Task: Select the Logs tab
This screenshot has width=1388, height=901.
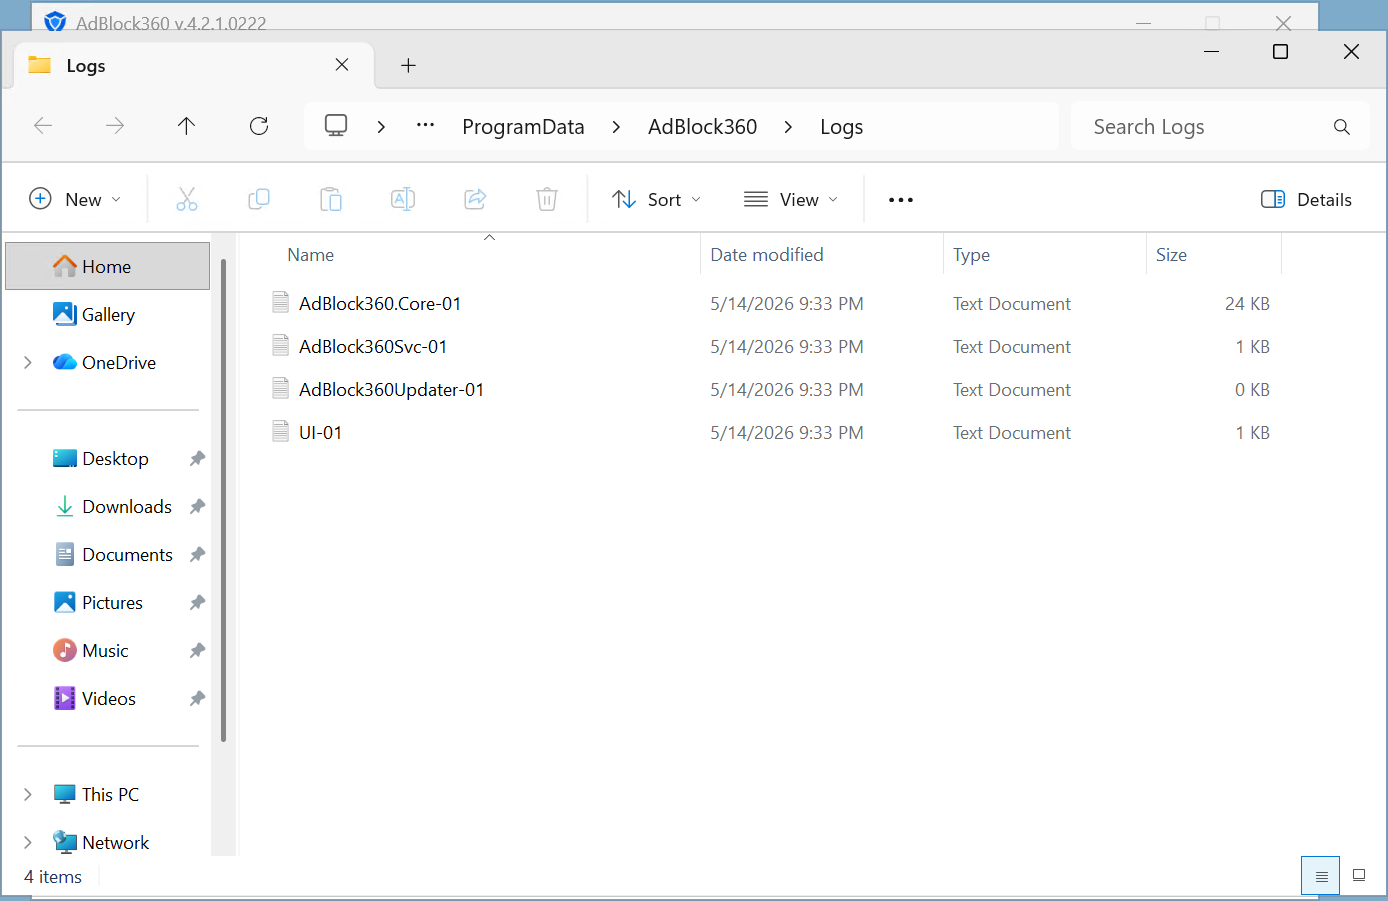Action: [194, 65]
